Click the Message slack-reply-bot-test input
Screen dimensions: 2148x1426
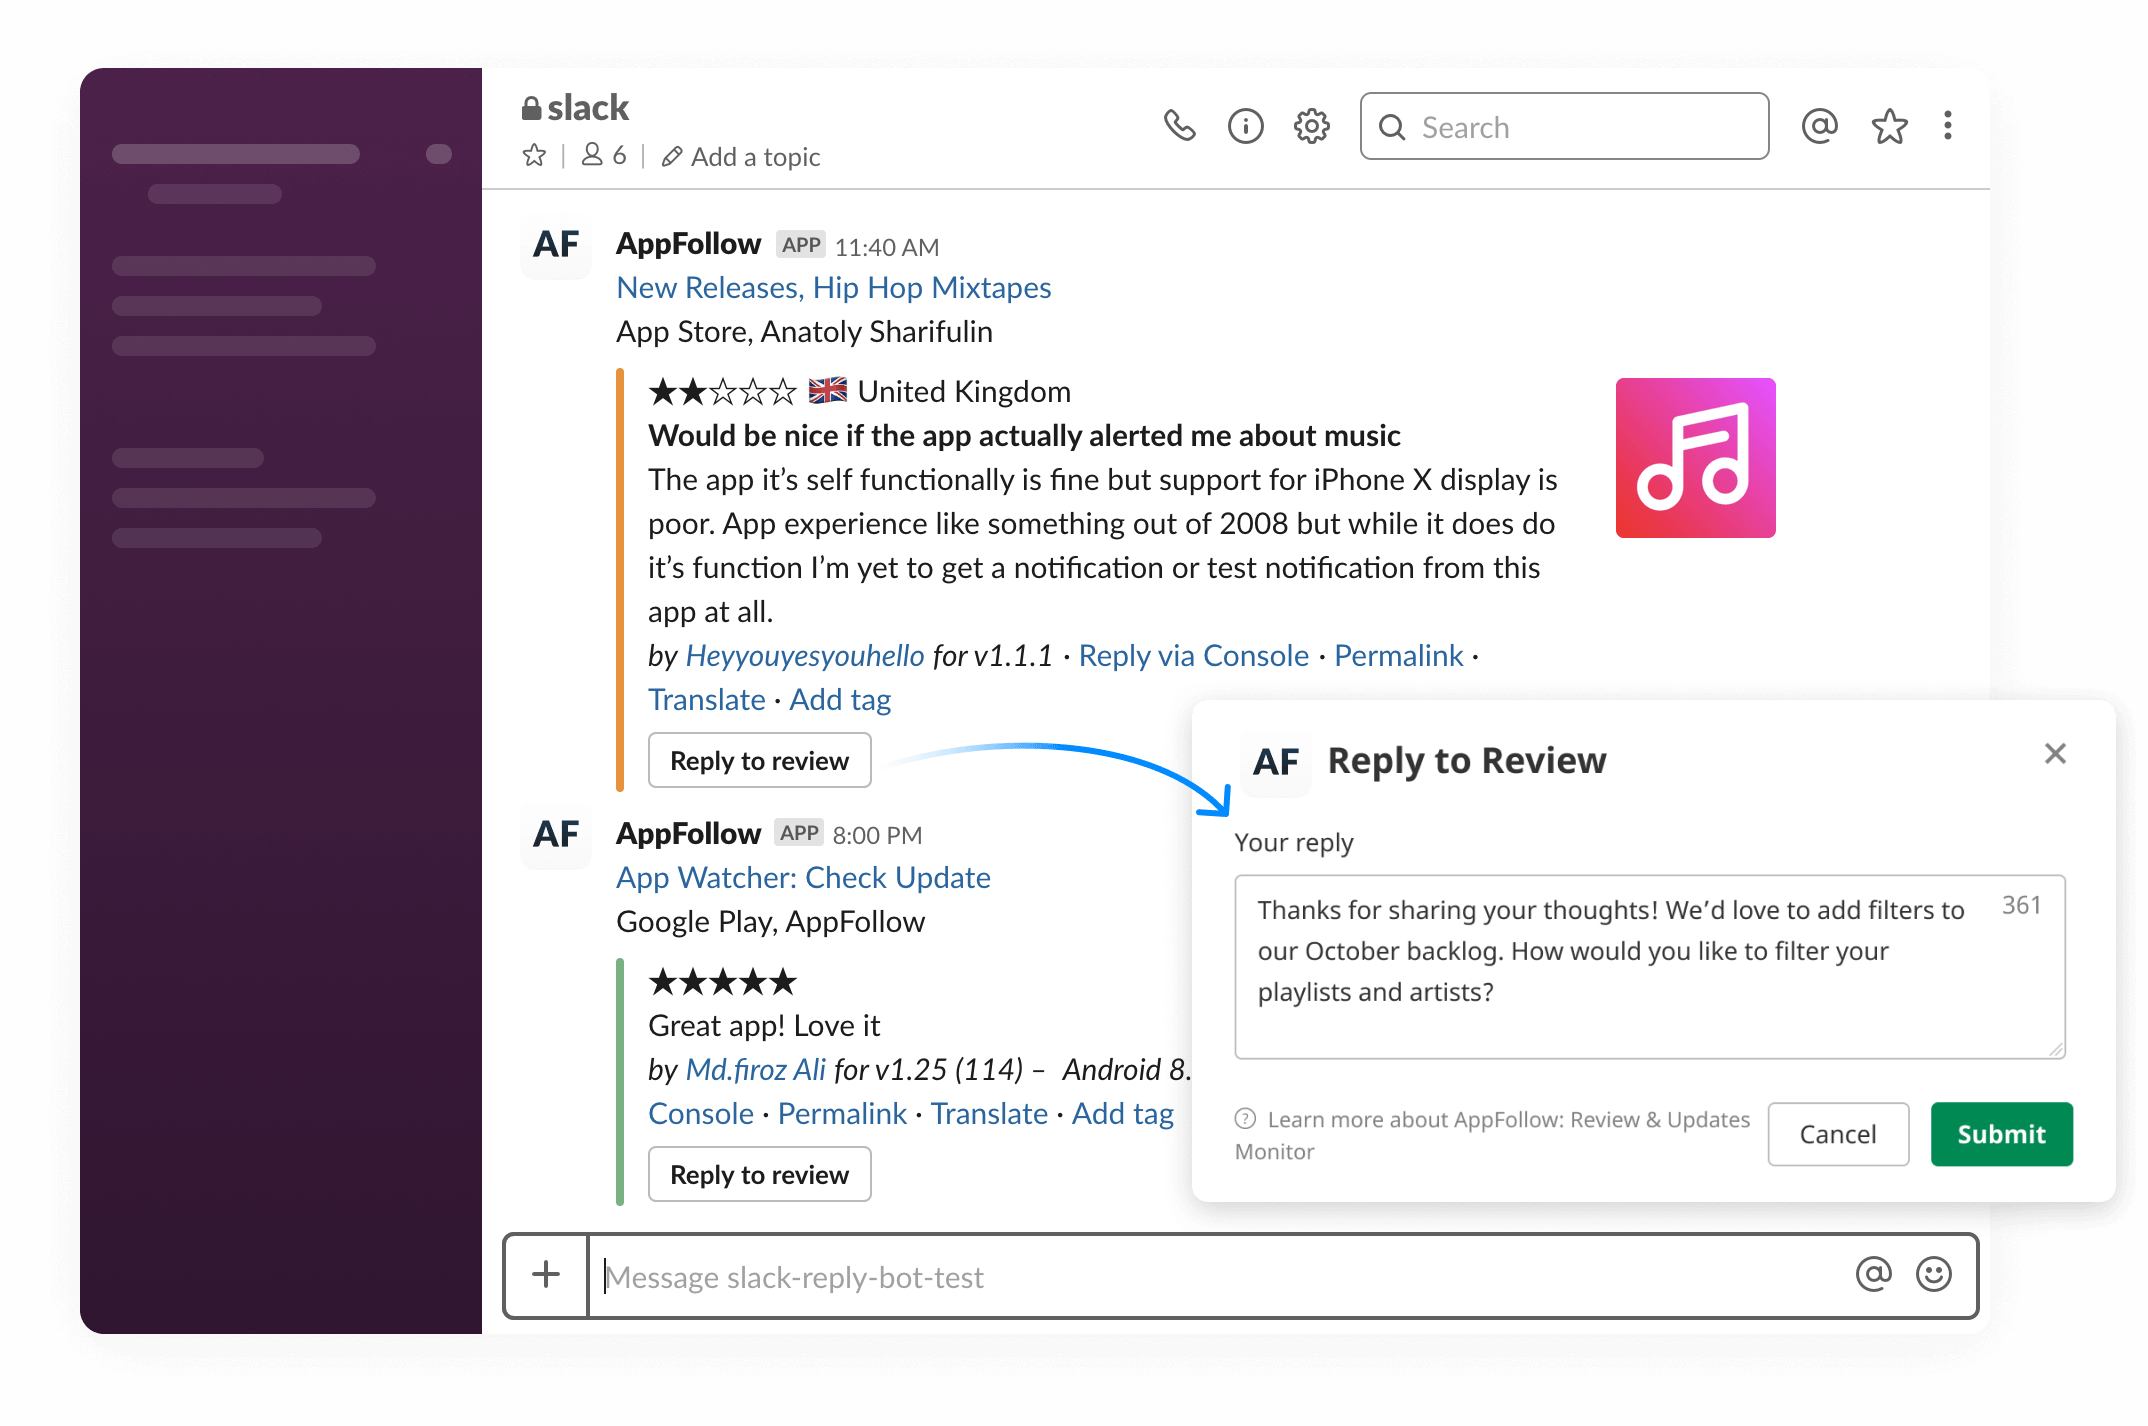point(1215,1277)
